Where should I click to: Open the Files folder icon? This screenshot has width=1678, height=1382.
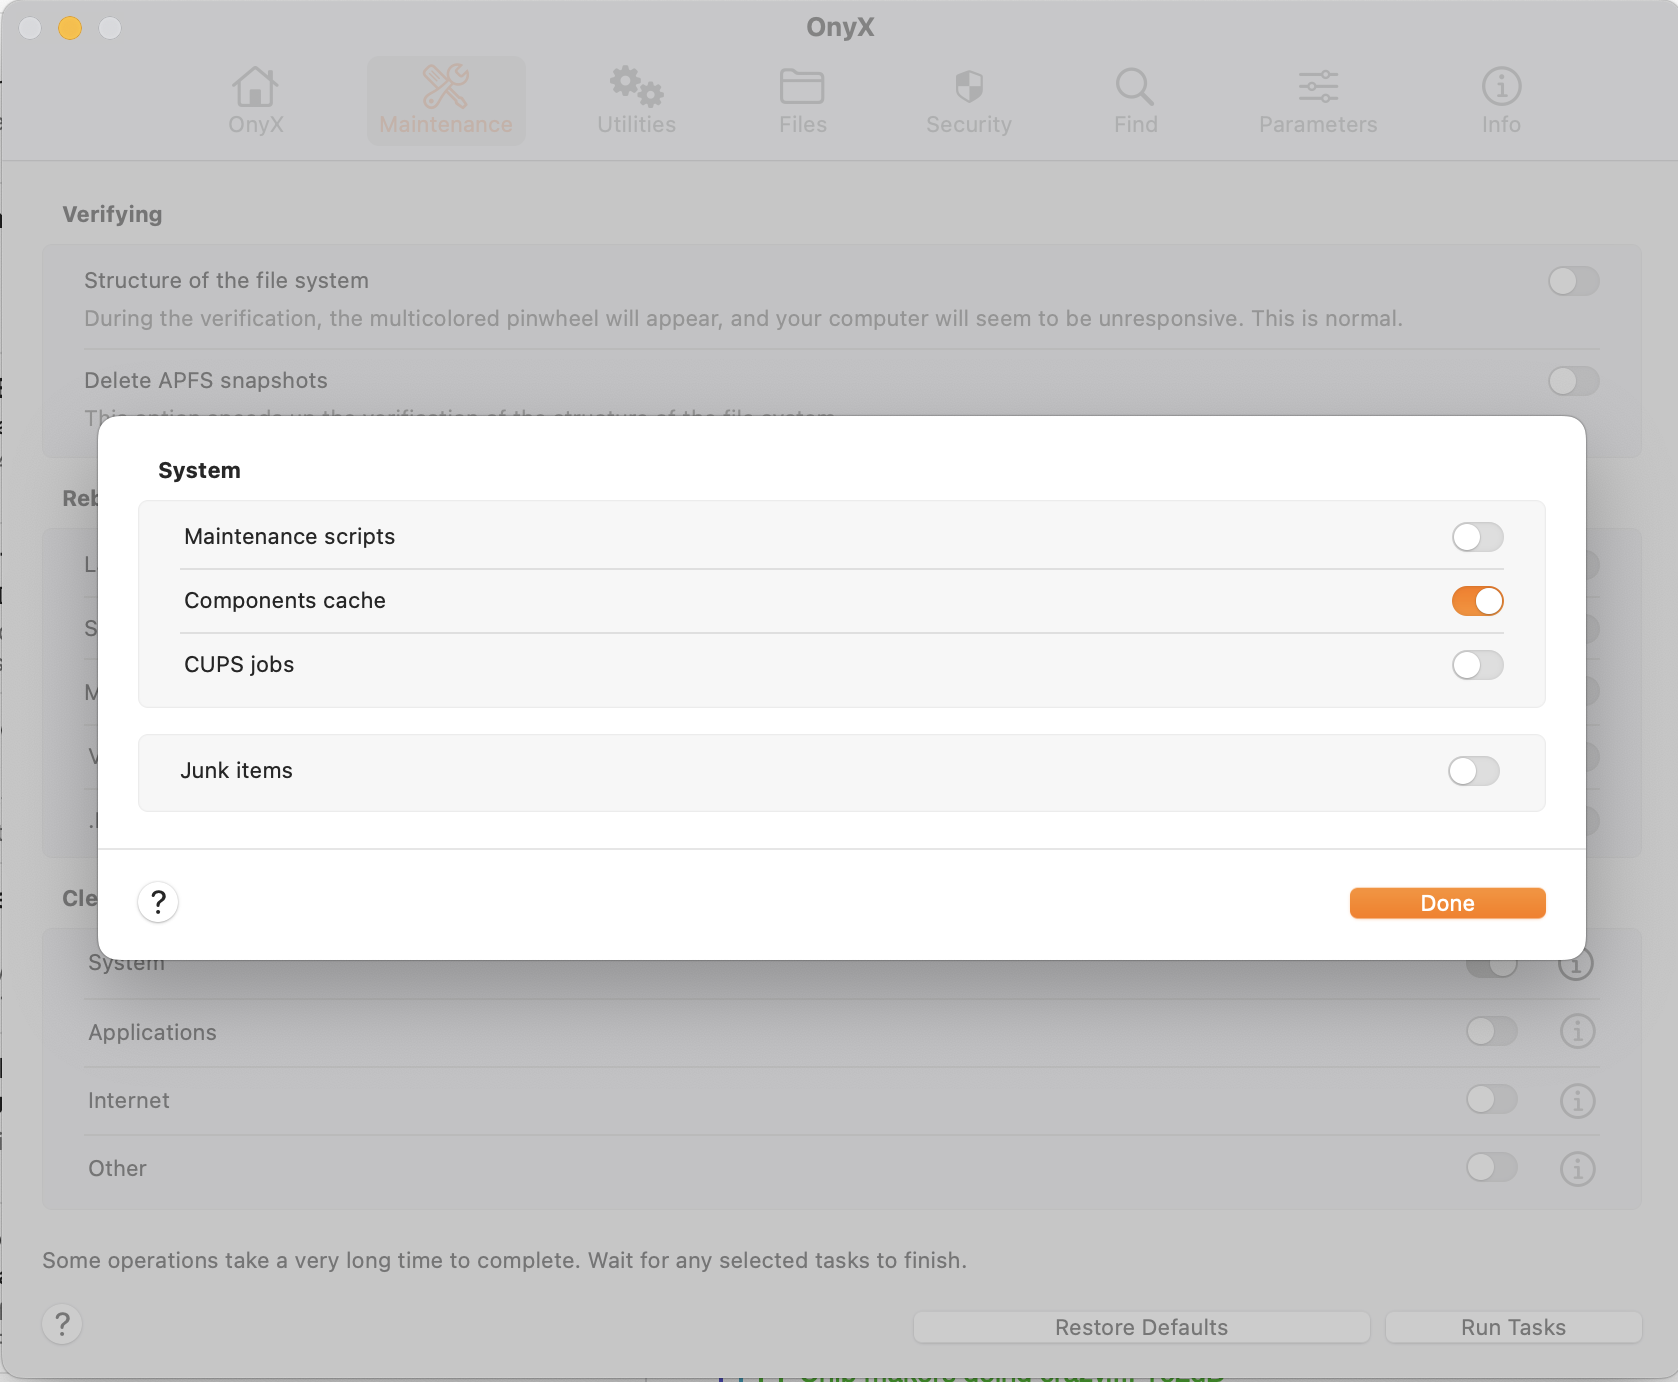[803, 100]
